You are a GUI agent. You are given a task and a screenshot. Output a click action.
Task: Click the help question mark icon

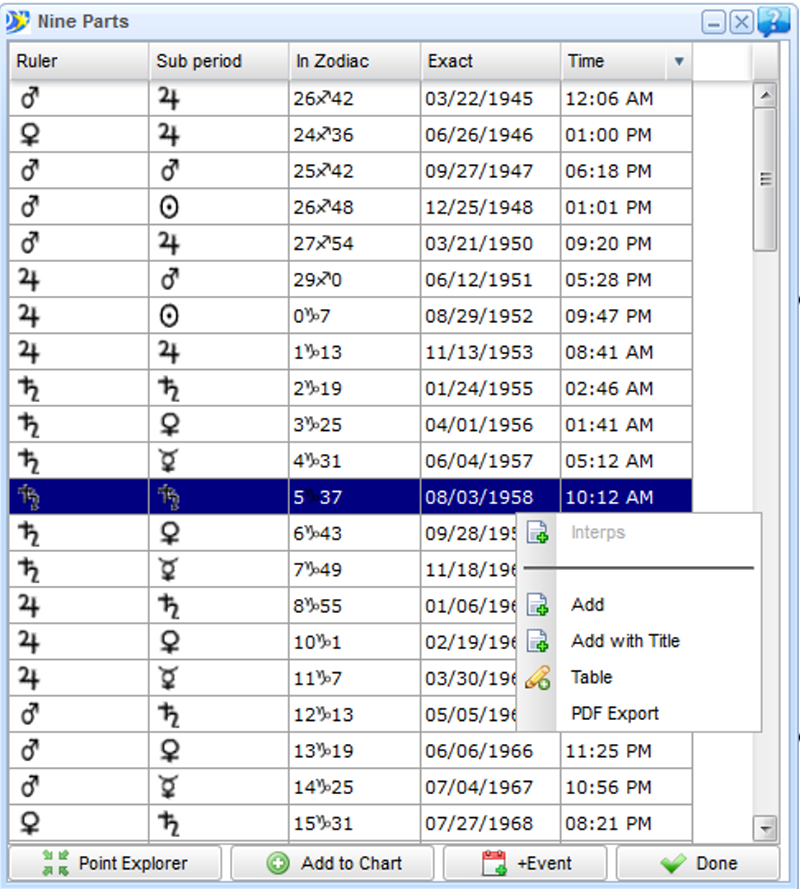773,21
